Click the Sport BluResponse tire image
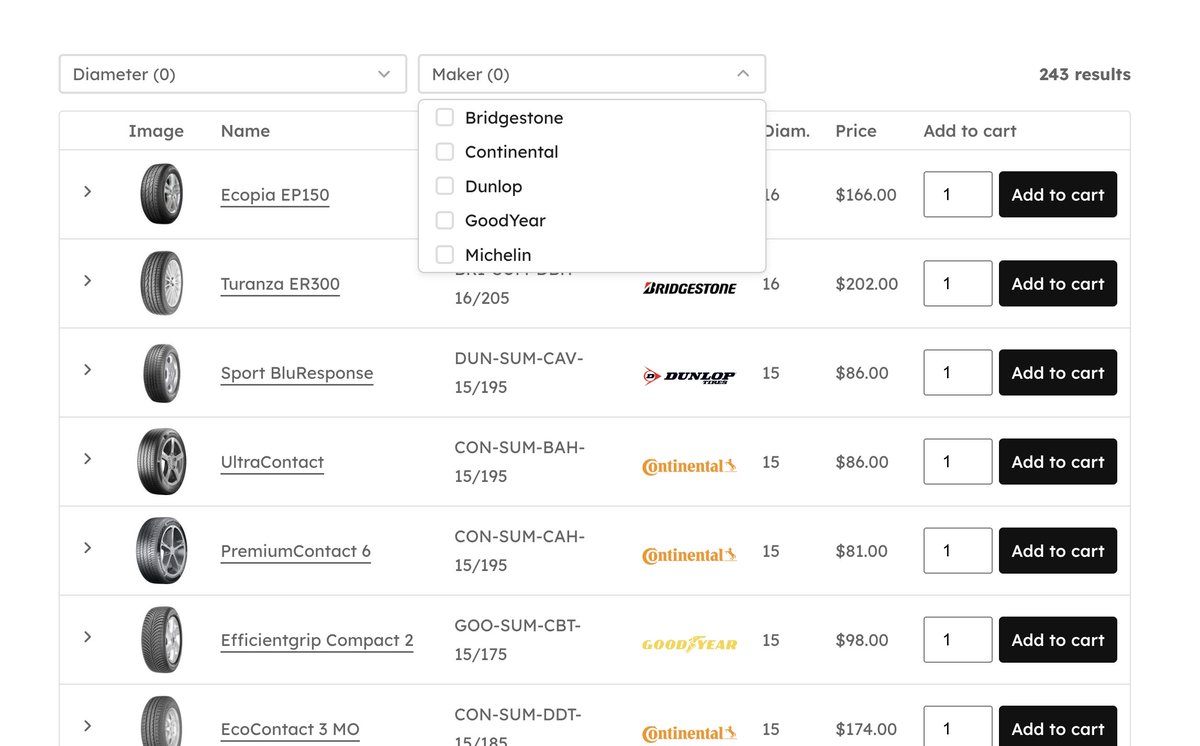1200x746 pixels. click(161, 372)
